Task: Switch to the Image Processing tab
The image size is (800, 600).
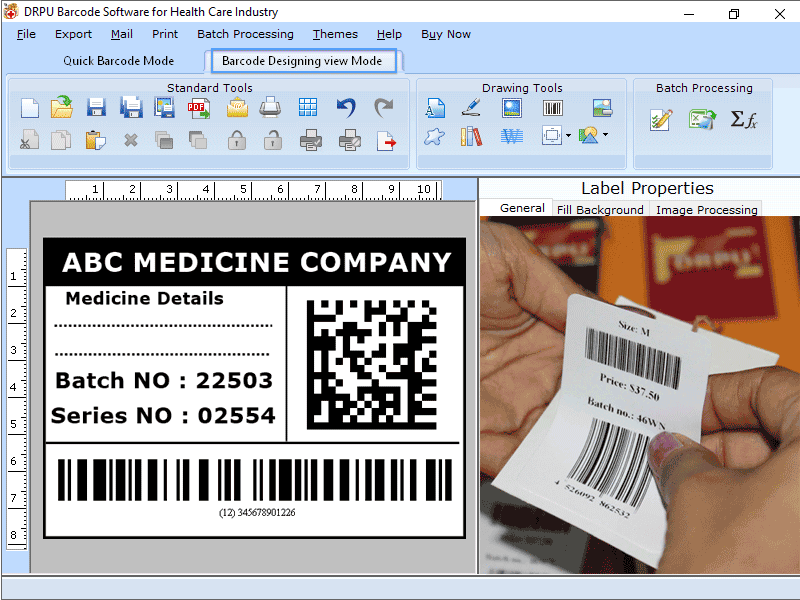Action: (x=707, y=210)
